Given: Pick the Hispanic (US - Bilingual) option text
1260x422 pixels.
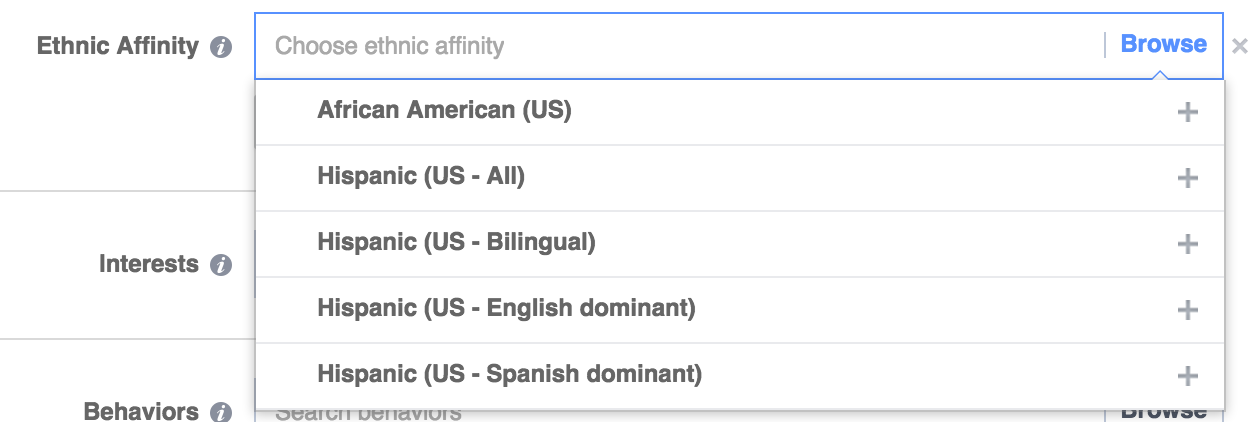Looking at the screenshot, I should [x=456, y=242].
